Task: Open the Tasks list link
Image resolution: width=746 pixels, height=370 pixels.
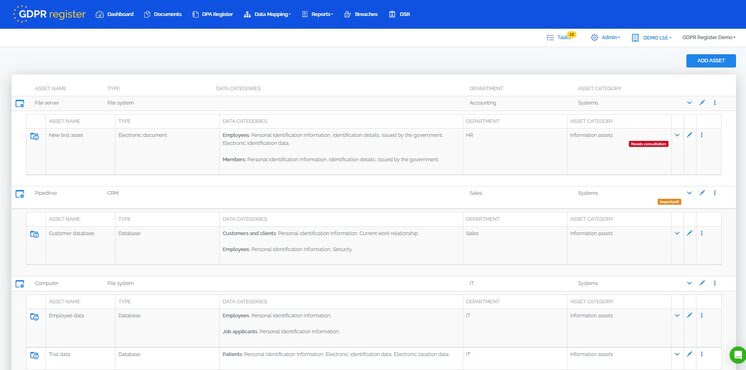Action: [558, 38]
